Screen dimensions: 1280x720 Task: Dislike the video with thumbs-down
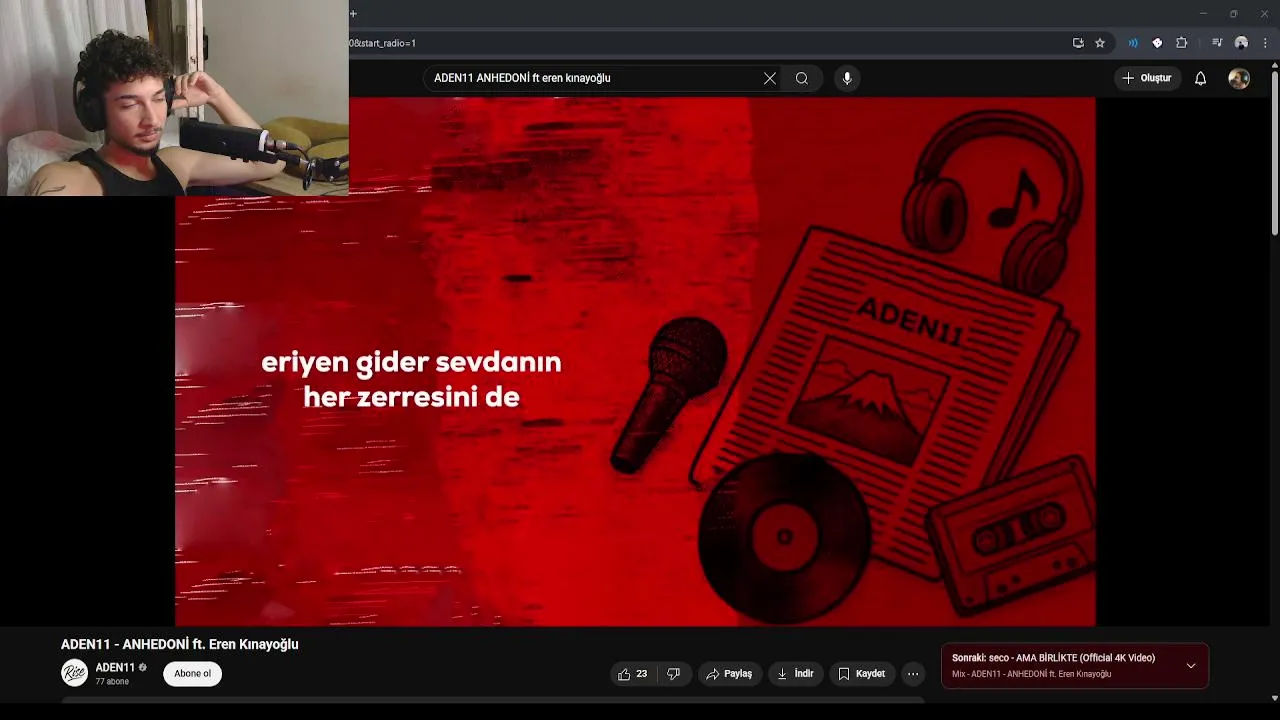click(x=674, y=674)
